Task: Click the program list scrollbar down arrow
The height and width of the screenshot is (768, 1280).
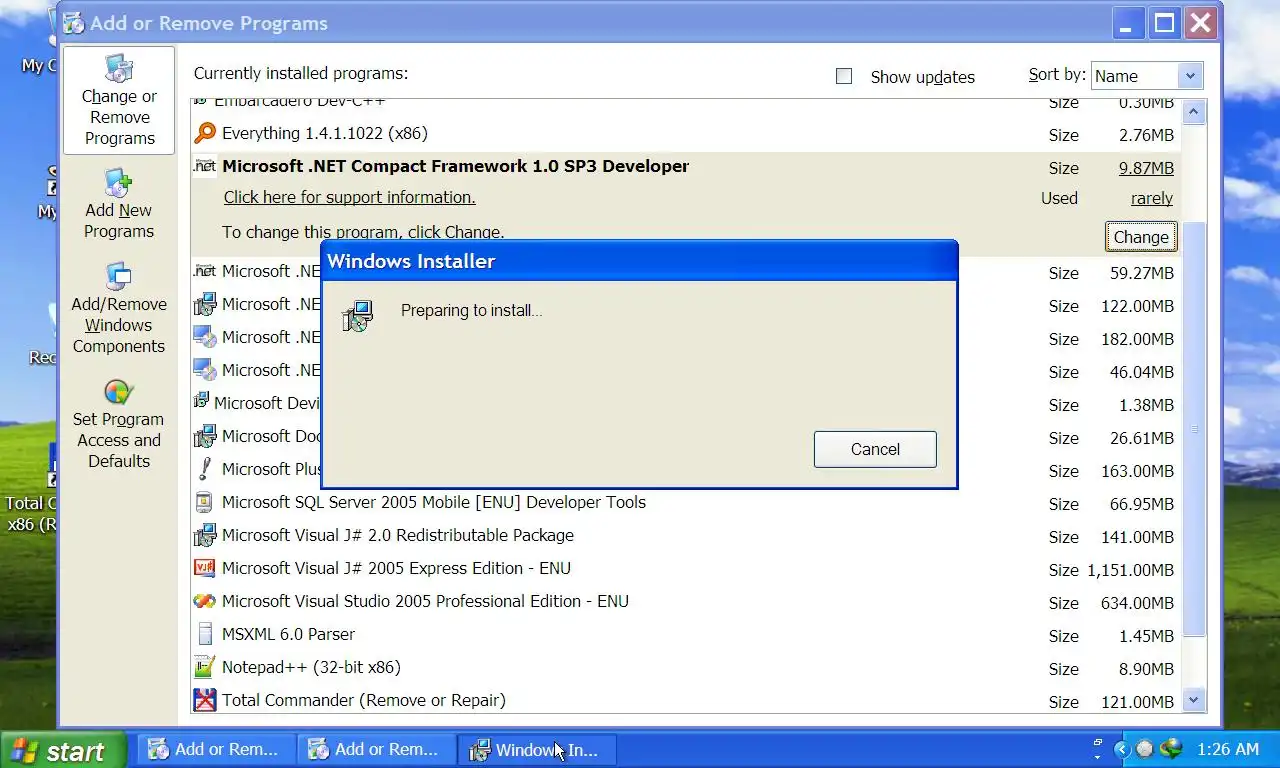Action: (x=1194, y=701)
